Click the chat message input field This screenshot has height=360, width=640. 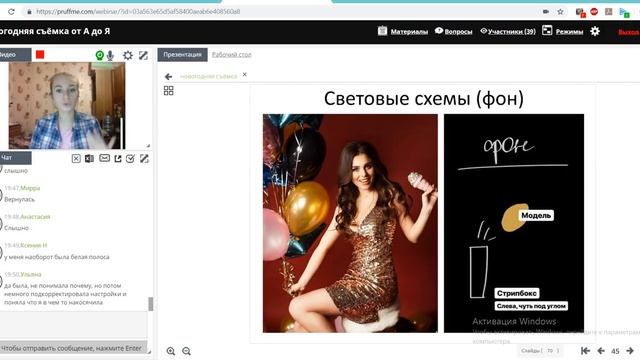pos(73,325)
